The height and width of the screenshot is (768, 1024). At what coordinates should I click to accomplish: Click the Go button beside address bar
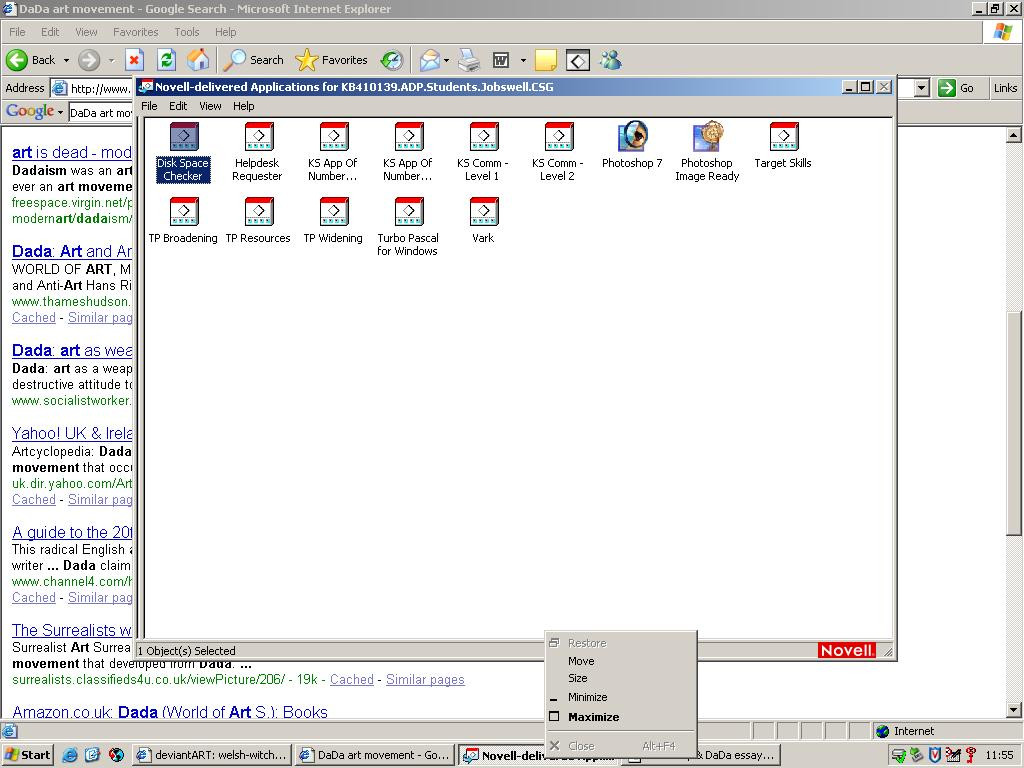[x=955, y=88]
